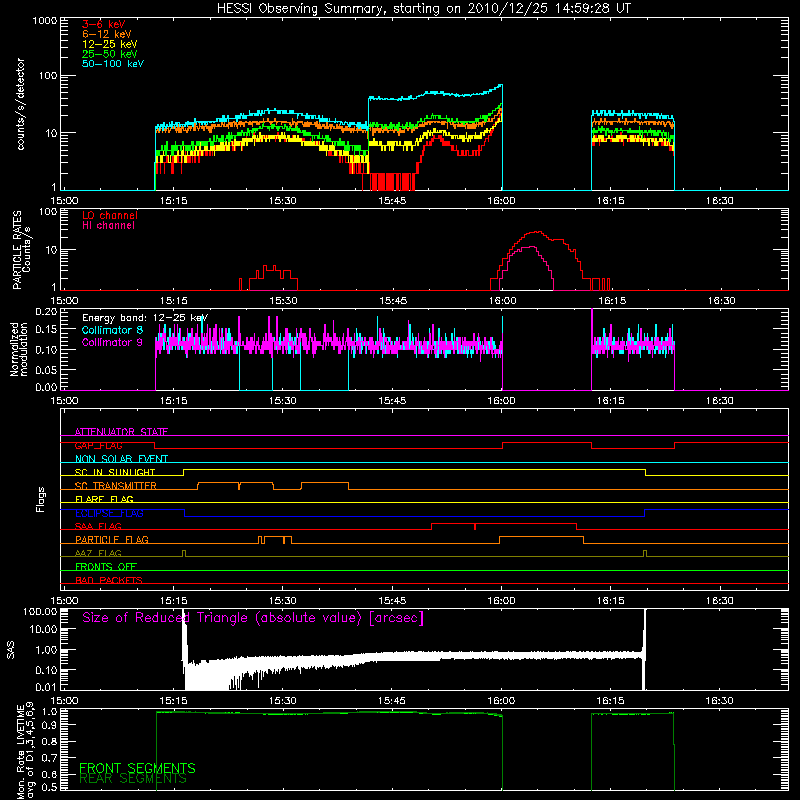The image size is (800, 800).
Task: Click the vertical Flags axis title
Action: pyautogui.click(x=41, y=499)
